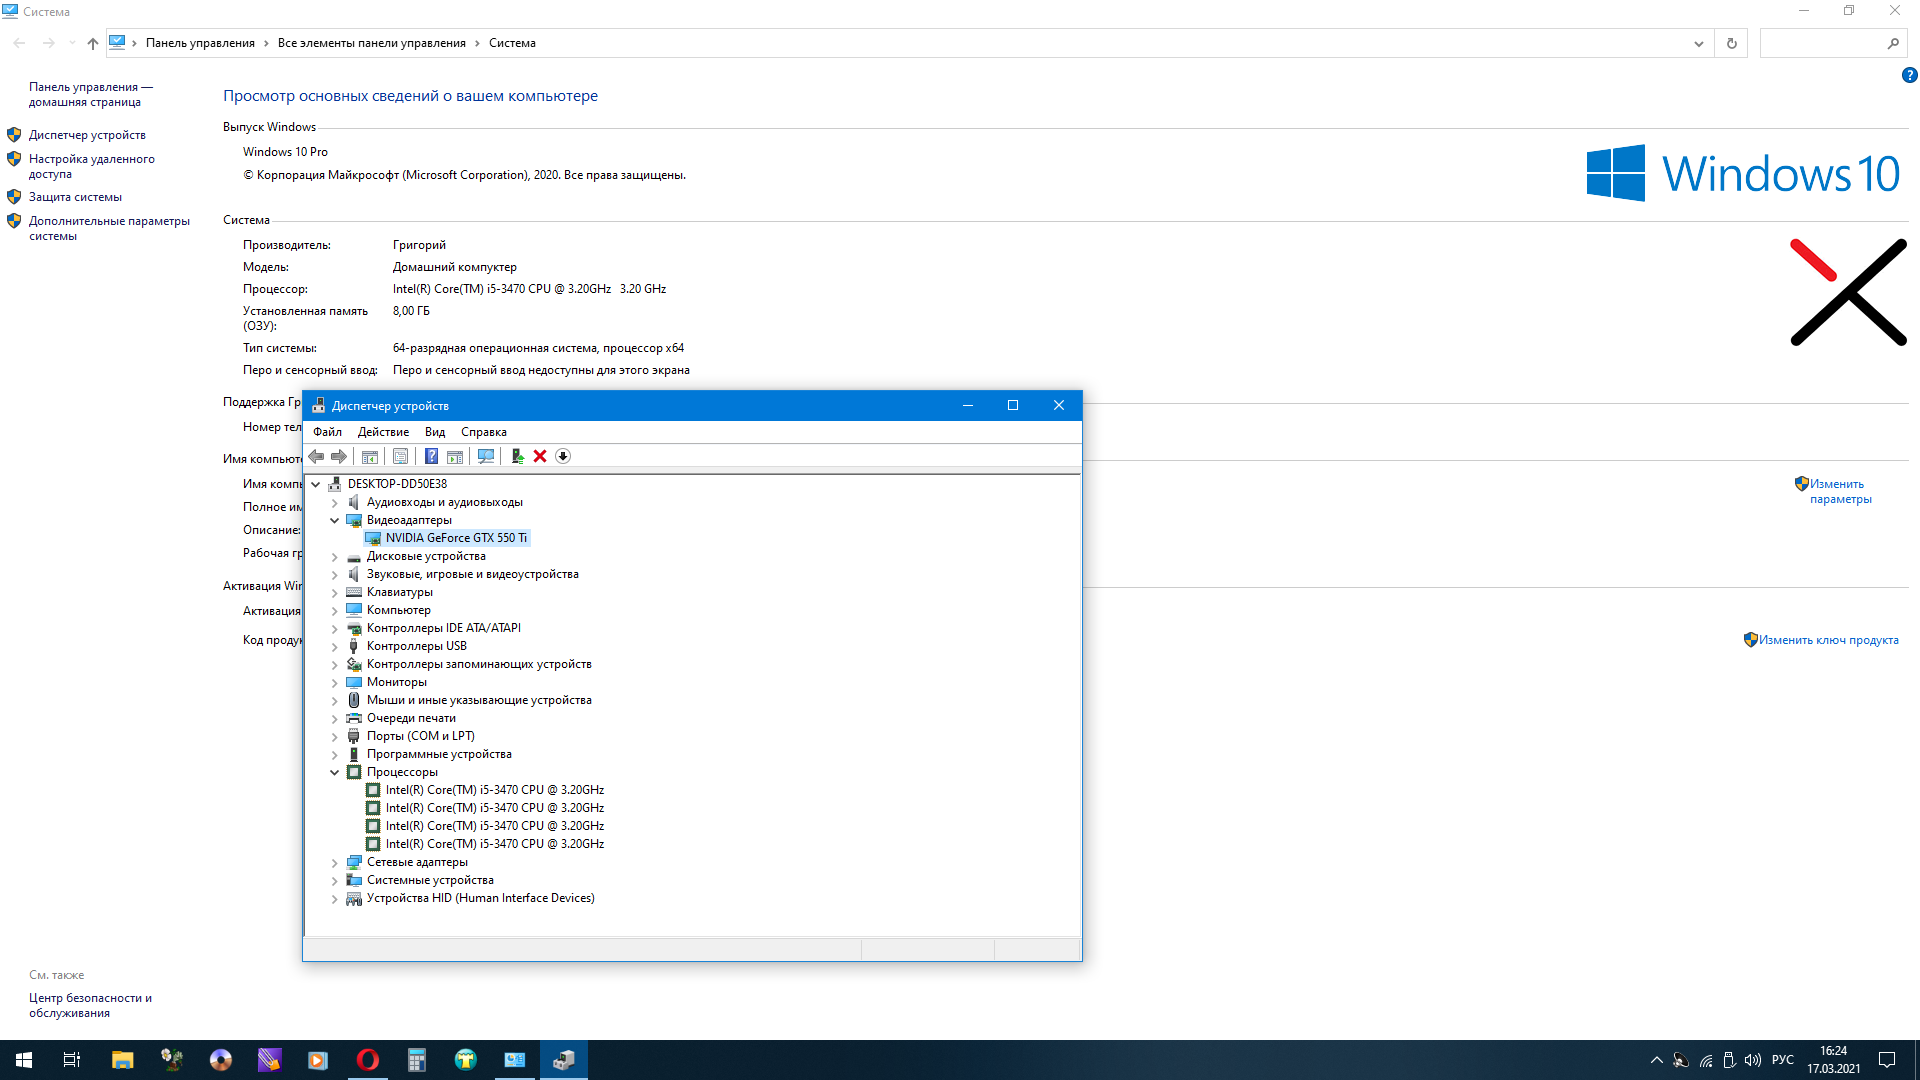Open the volume control in system tray
Viewport: 1920px width, 1080px height.
pos(1753,1060)
